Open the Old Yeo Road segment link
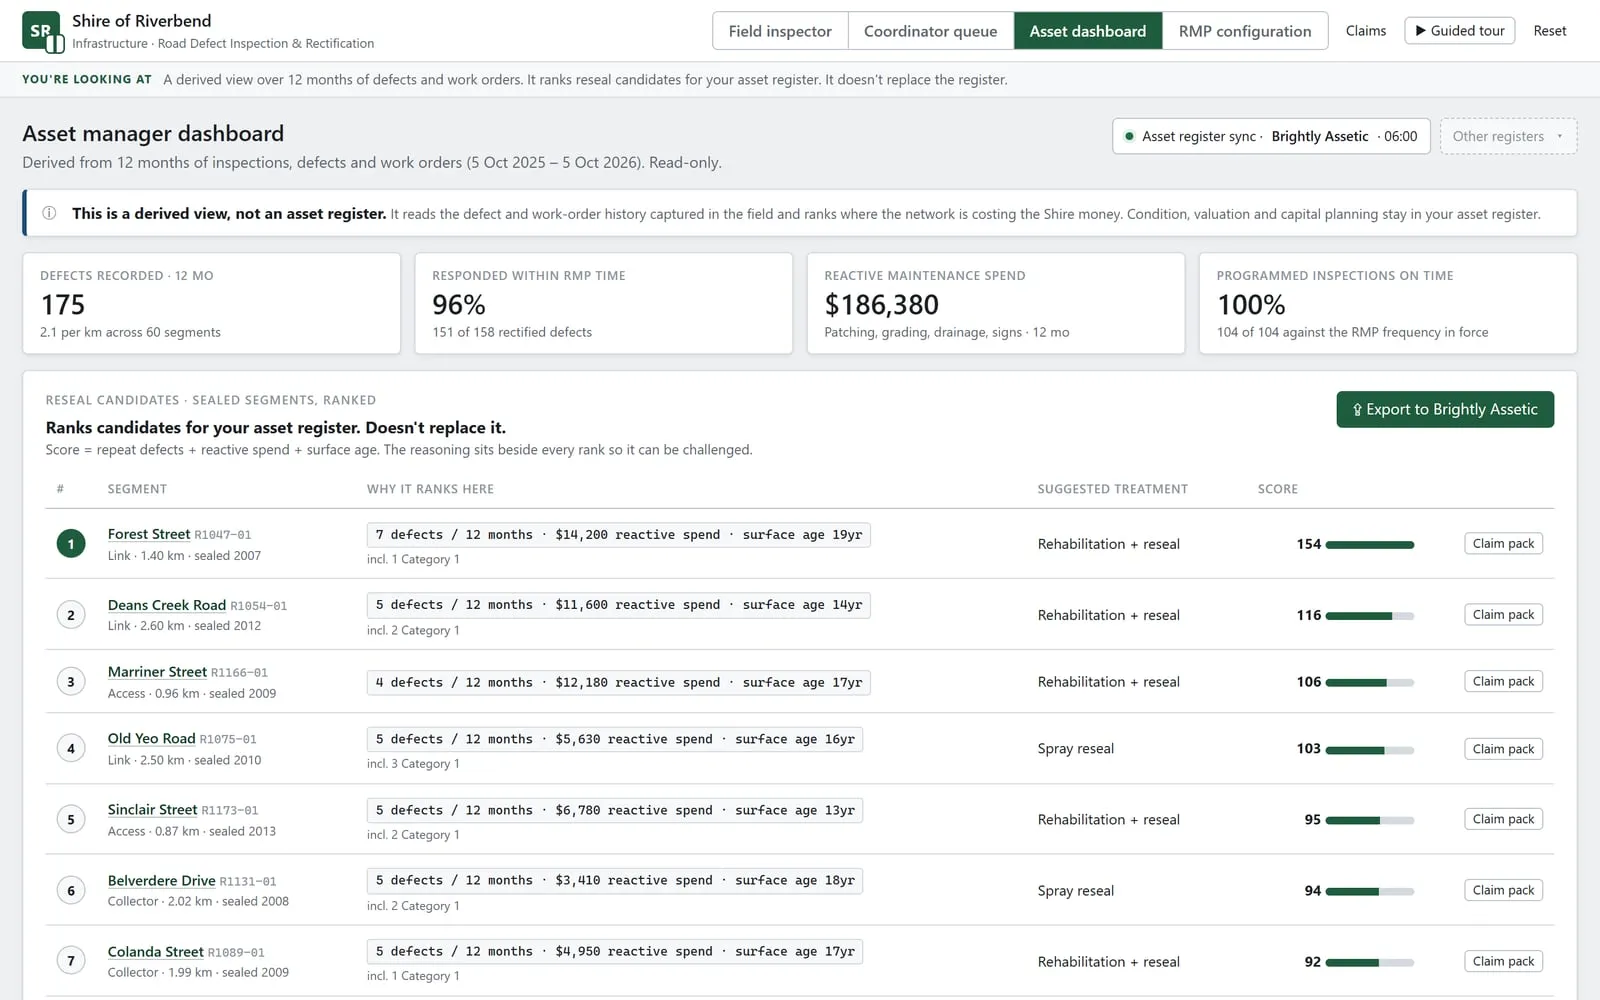 tap(151, 739)
